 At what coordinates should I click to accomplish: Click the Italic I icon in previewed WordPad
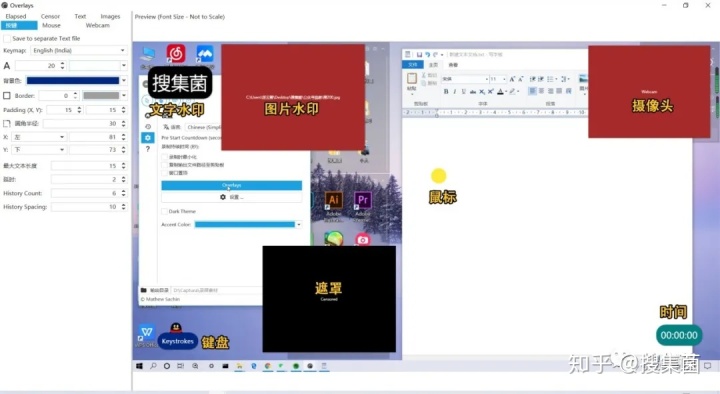tap(455, 91)
